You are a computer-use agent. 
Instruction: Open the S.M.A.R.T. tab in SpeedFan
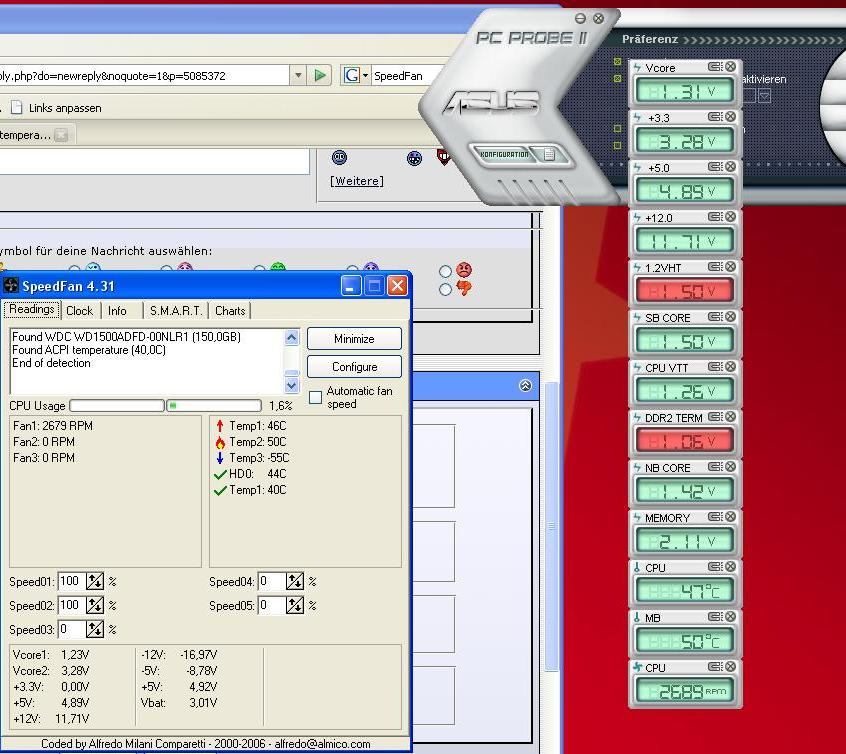pyautogui.click(x=176, y=311)
